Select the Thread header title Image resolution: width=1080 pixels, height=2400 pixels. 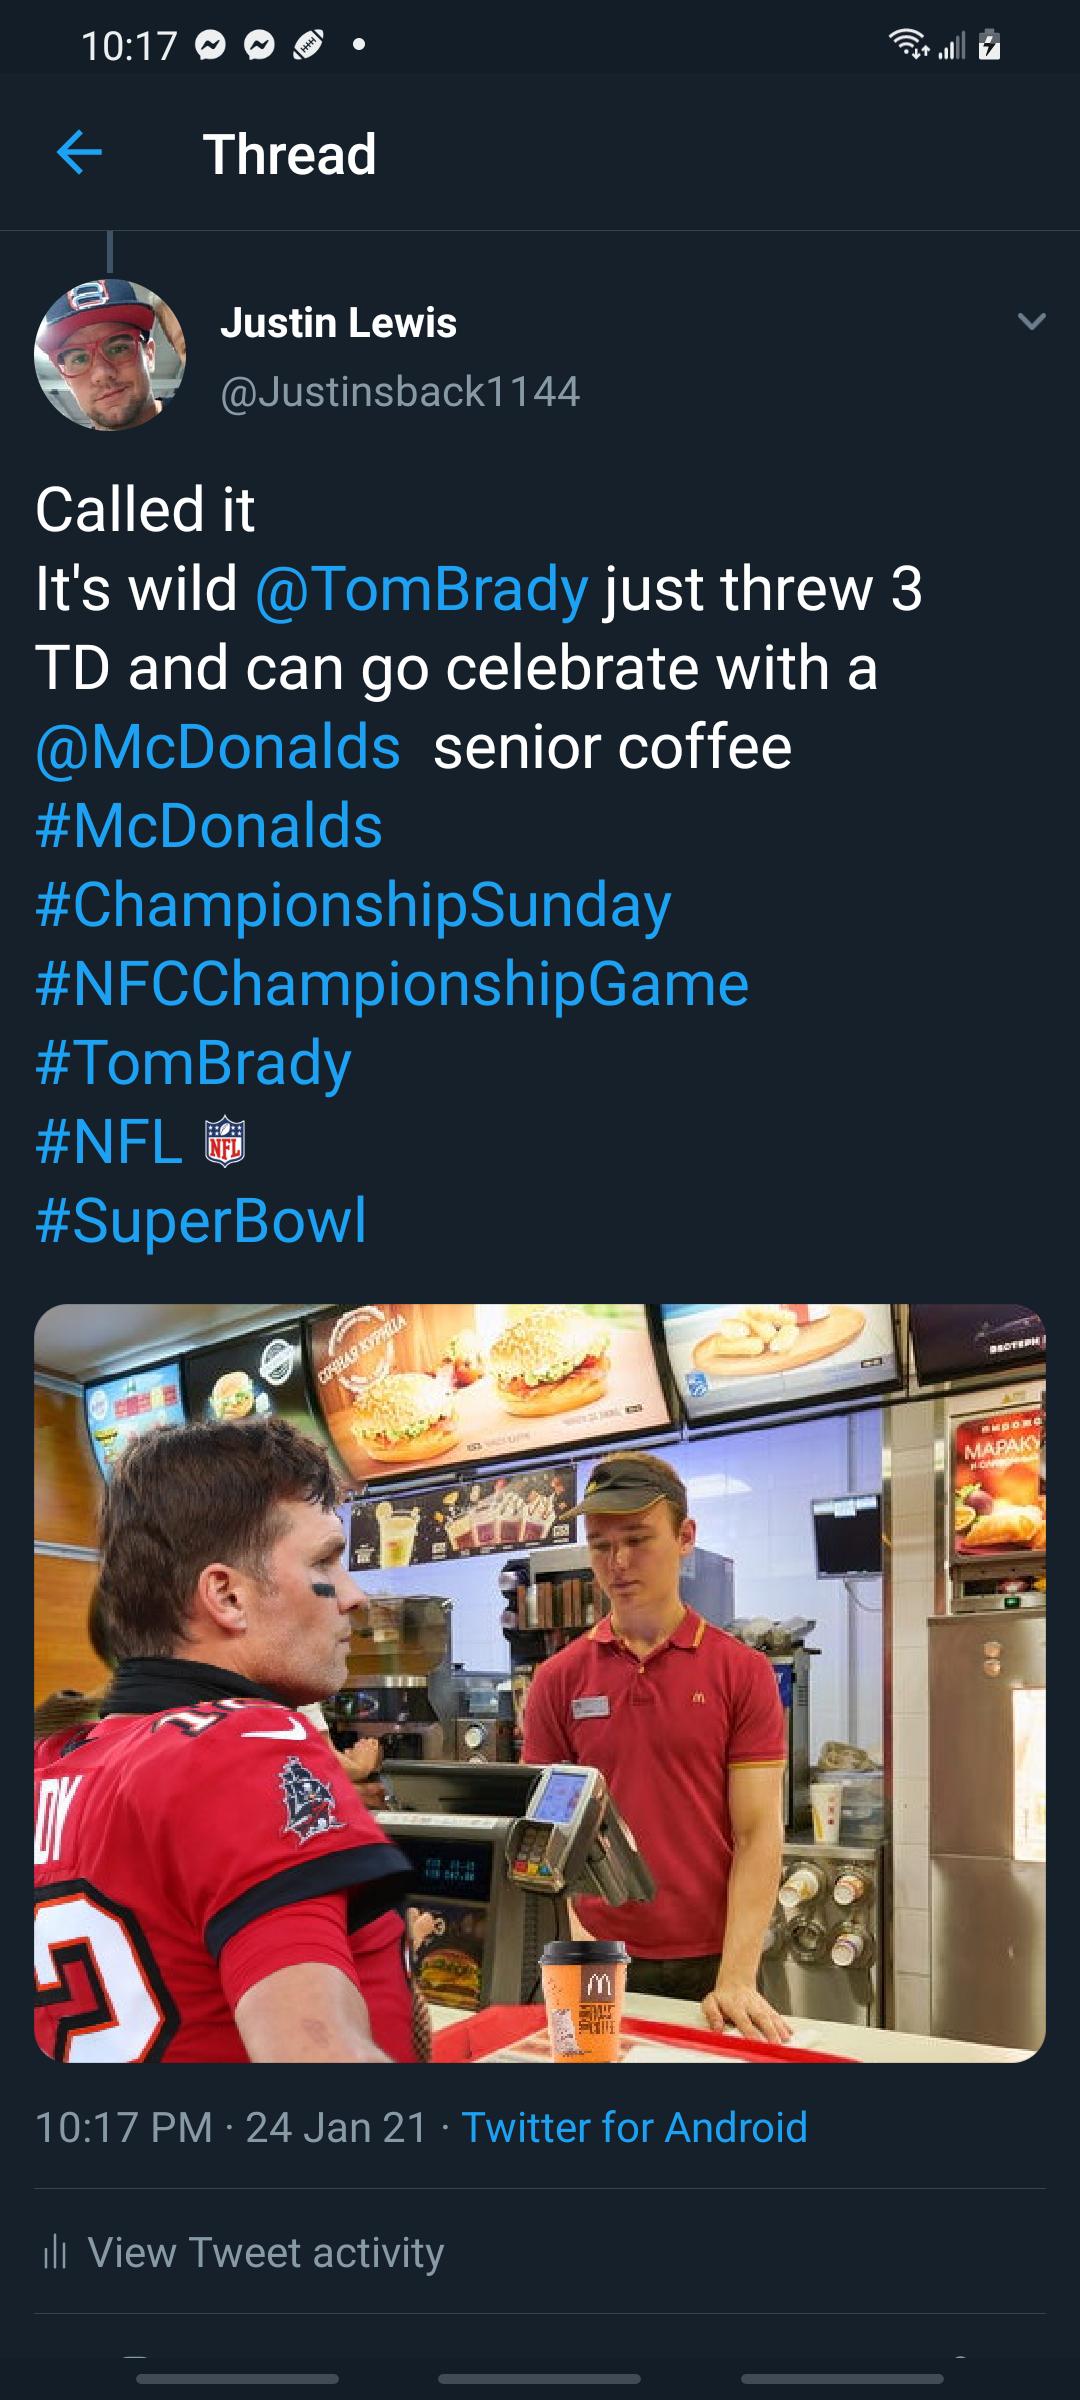(291, 155)
